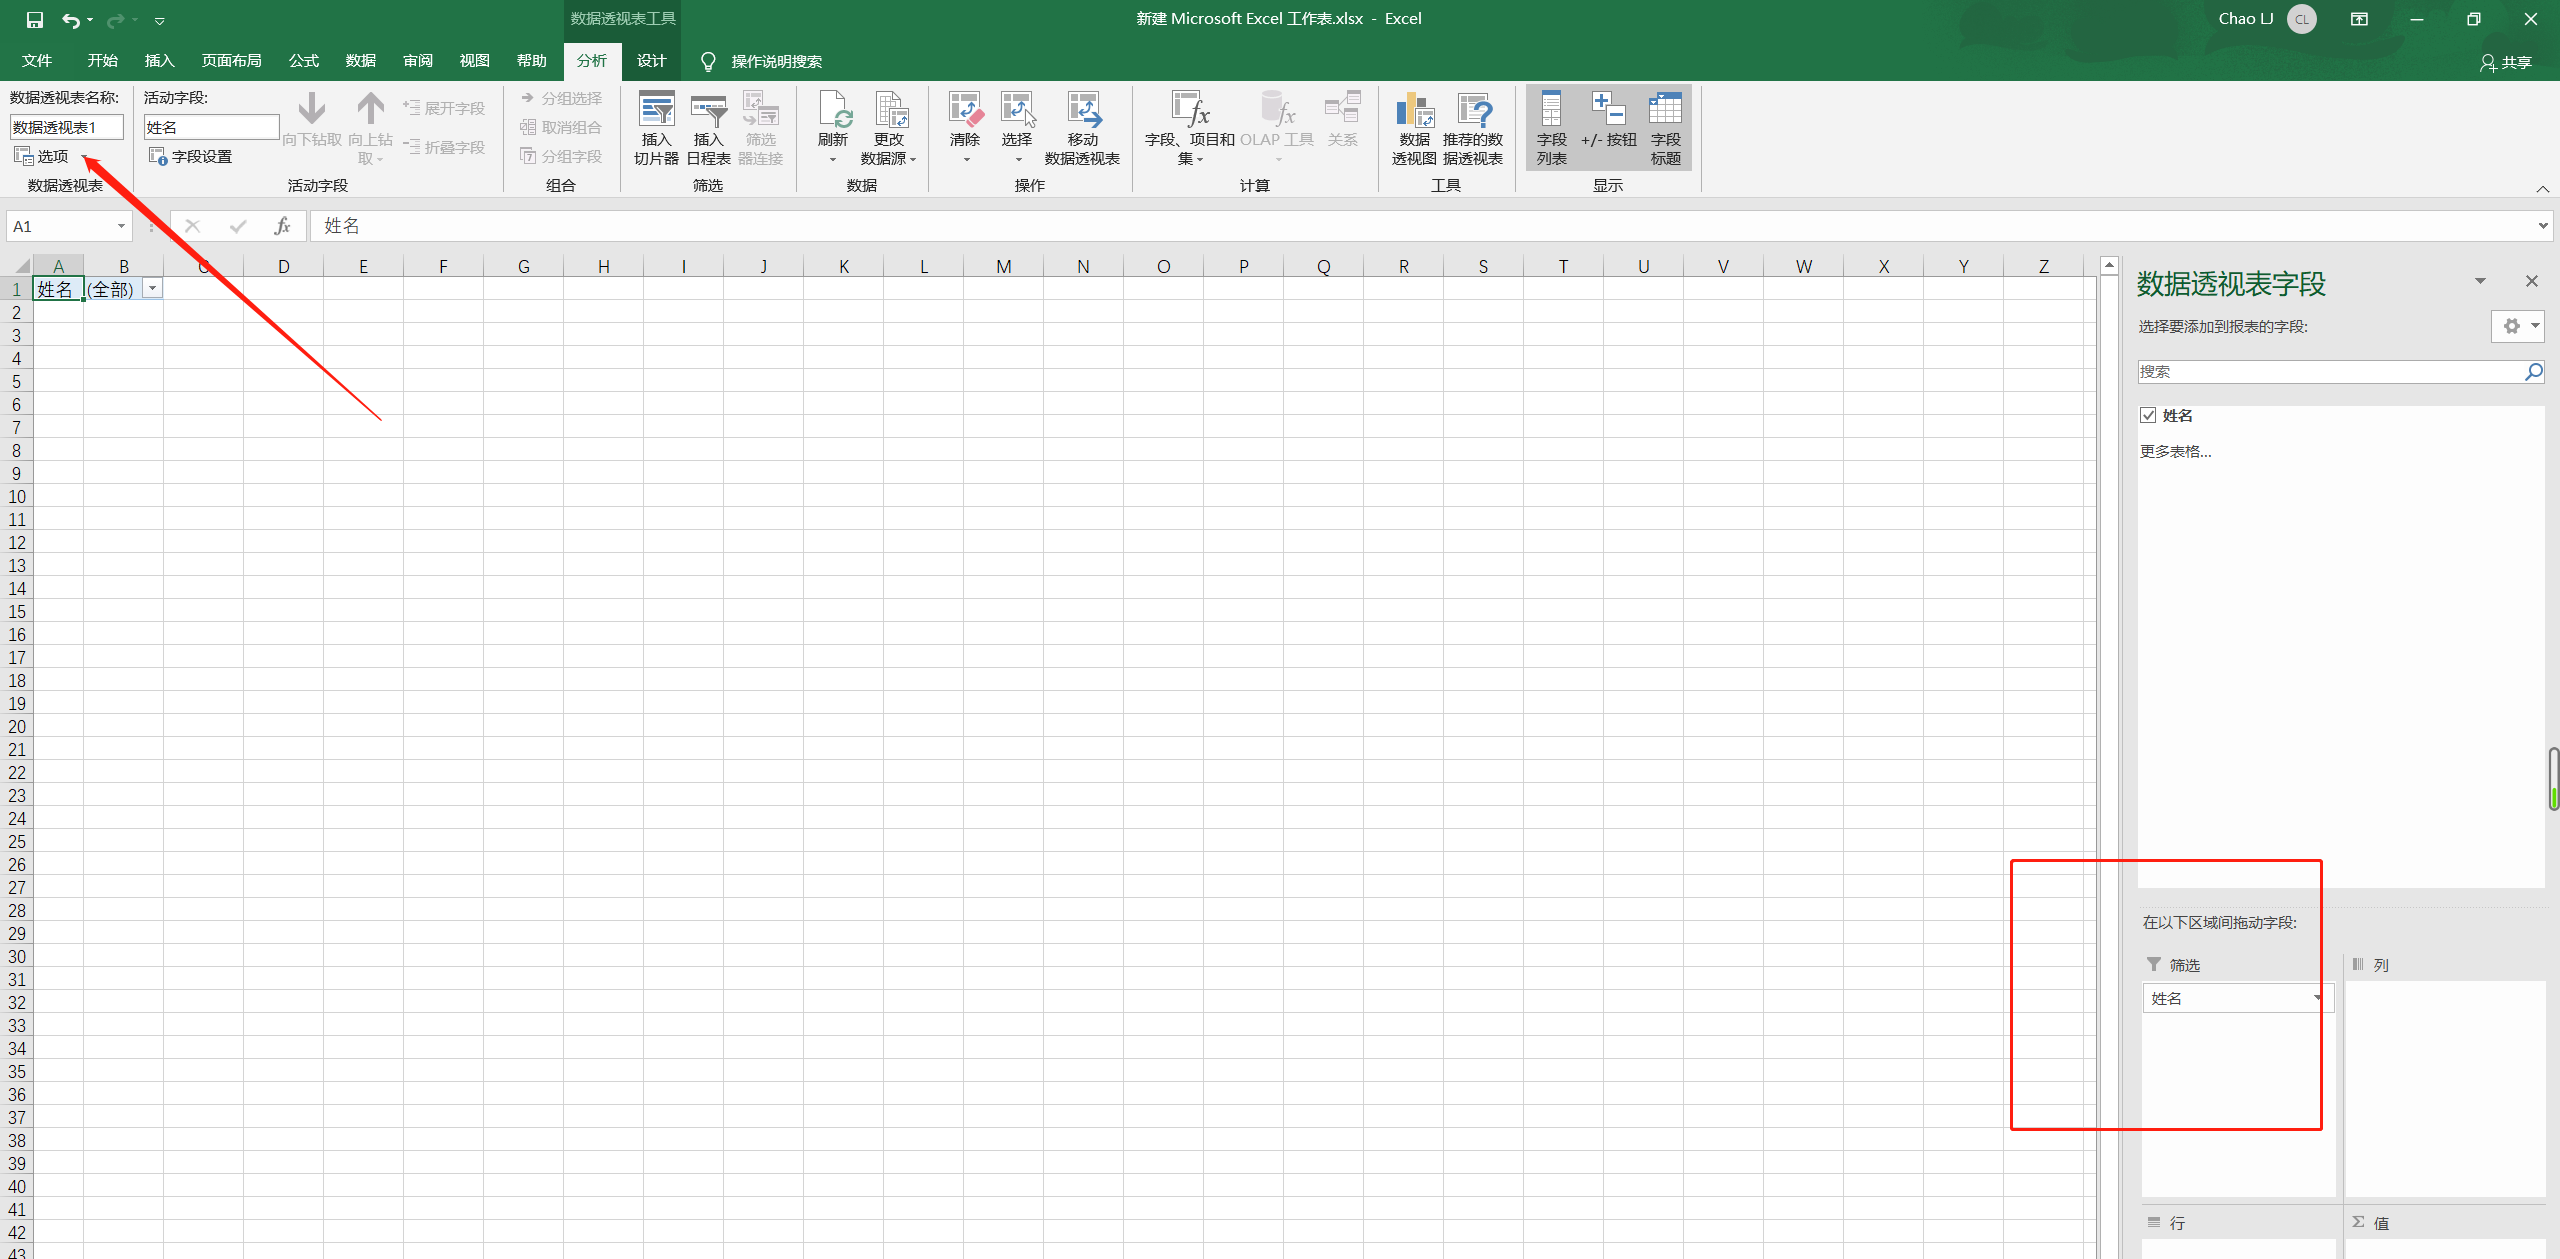Click the Clear pivot table icon
Screen dimensions: 2560x1259
(965, 128)
